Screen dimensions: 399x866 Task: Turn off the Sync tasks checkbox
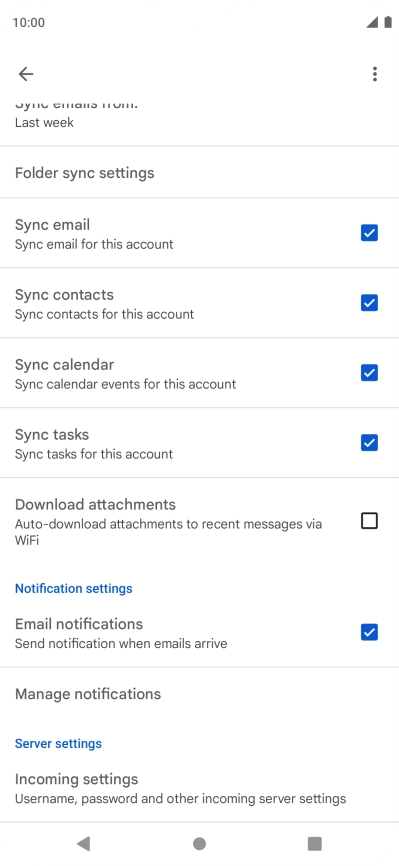point(369,443)
